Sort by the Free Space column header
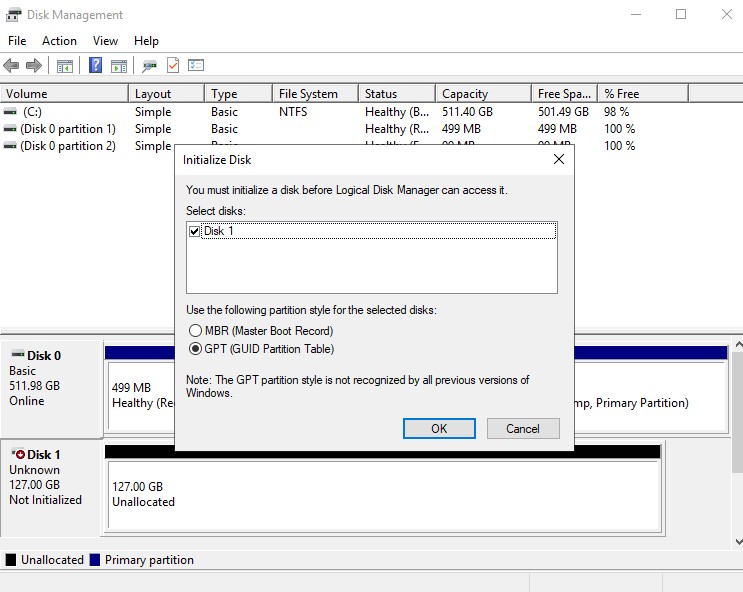 coord(565,93)
